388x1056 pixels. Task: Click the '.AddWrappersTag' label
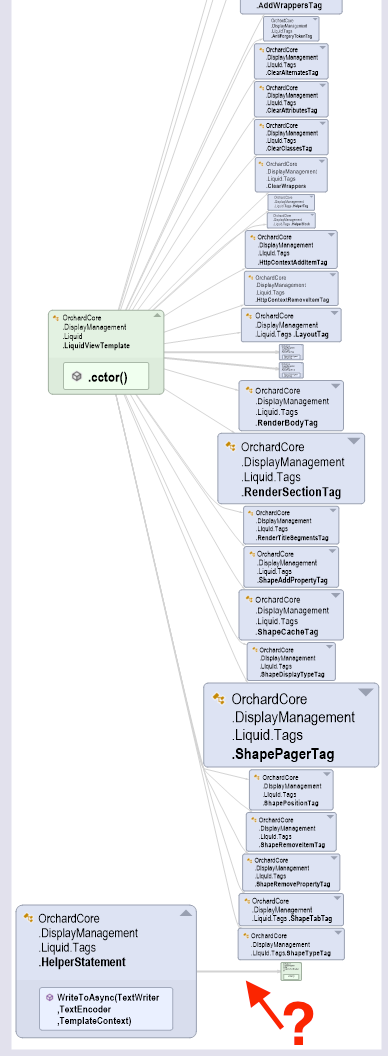click(x=289, y=5)
